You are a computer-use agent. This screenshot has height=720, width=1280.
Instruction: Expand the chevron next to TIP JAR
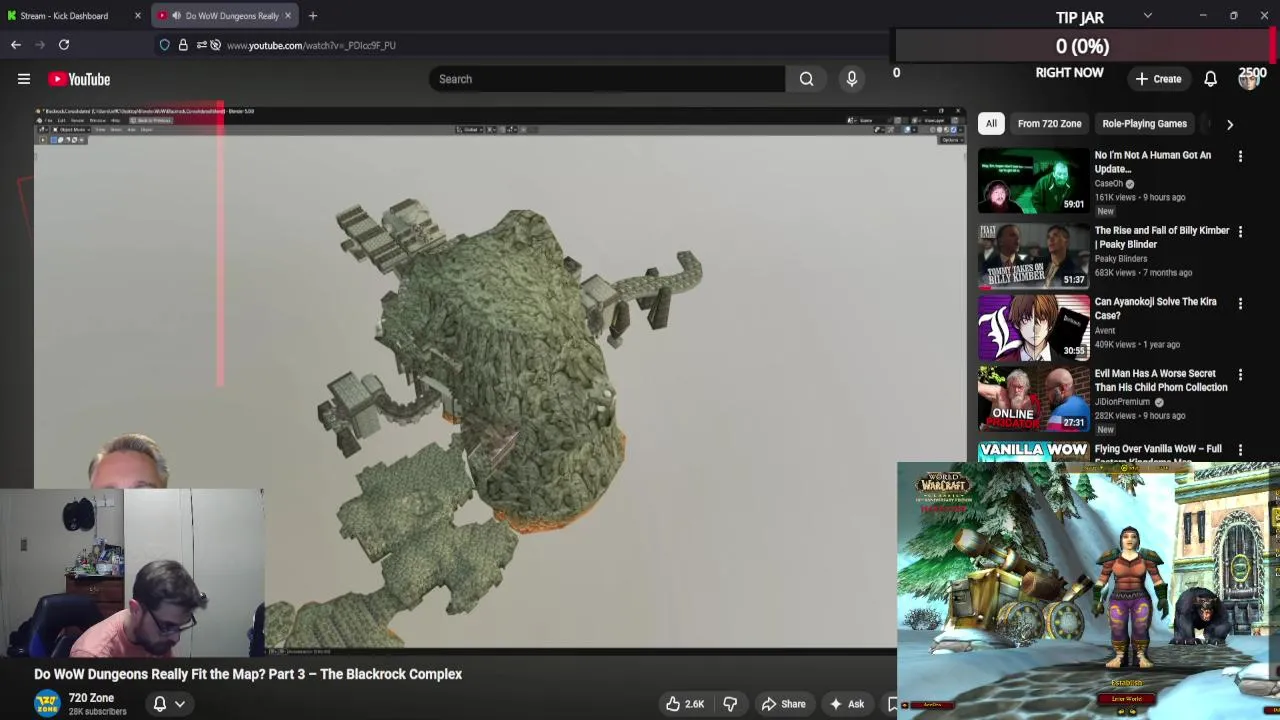pos(1148,16)
